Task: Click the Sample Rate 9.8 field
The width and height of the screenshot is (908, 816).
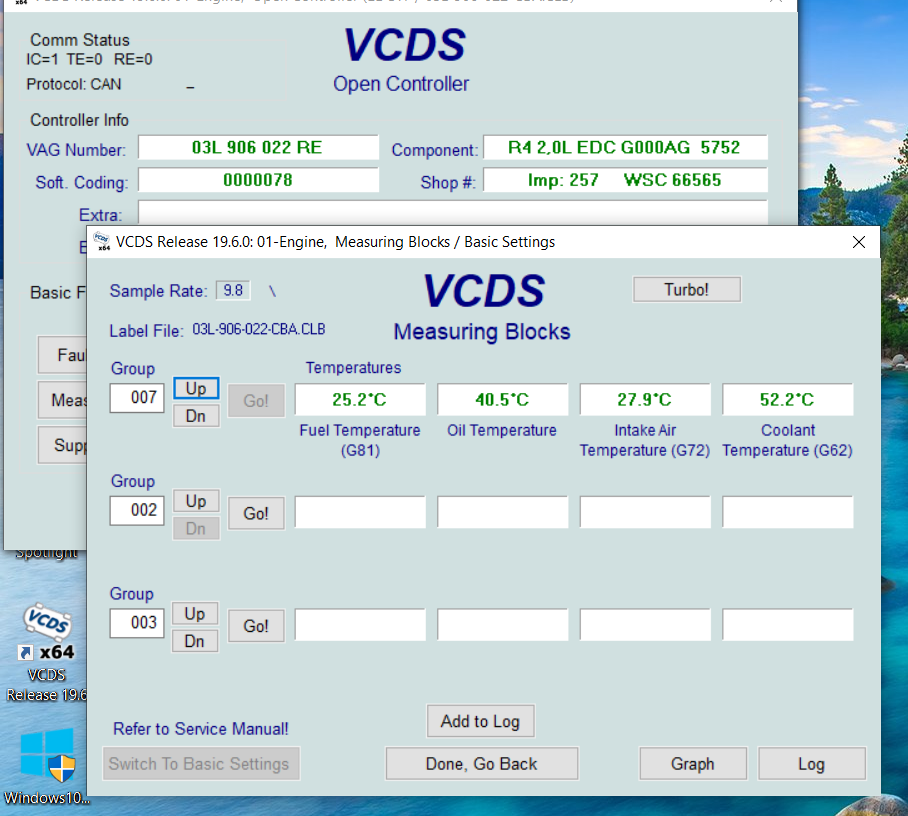Action: coord(233,290)
